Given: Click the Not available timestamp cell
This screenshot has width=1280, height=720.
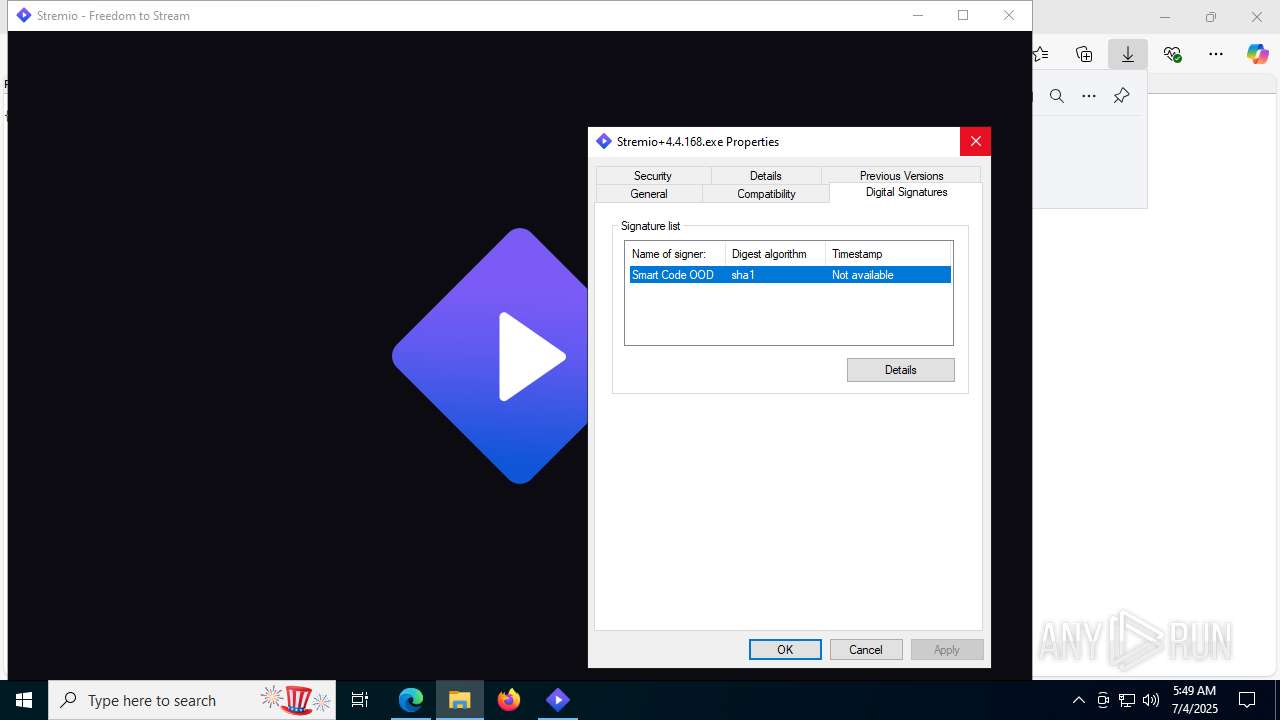Looking at the screenshot, I should pyautogui.click(x=863, y=275).
